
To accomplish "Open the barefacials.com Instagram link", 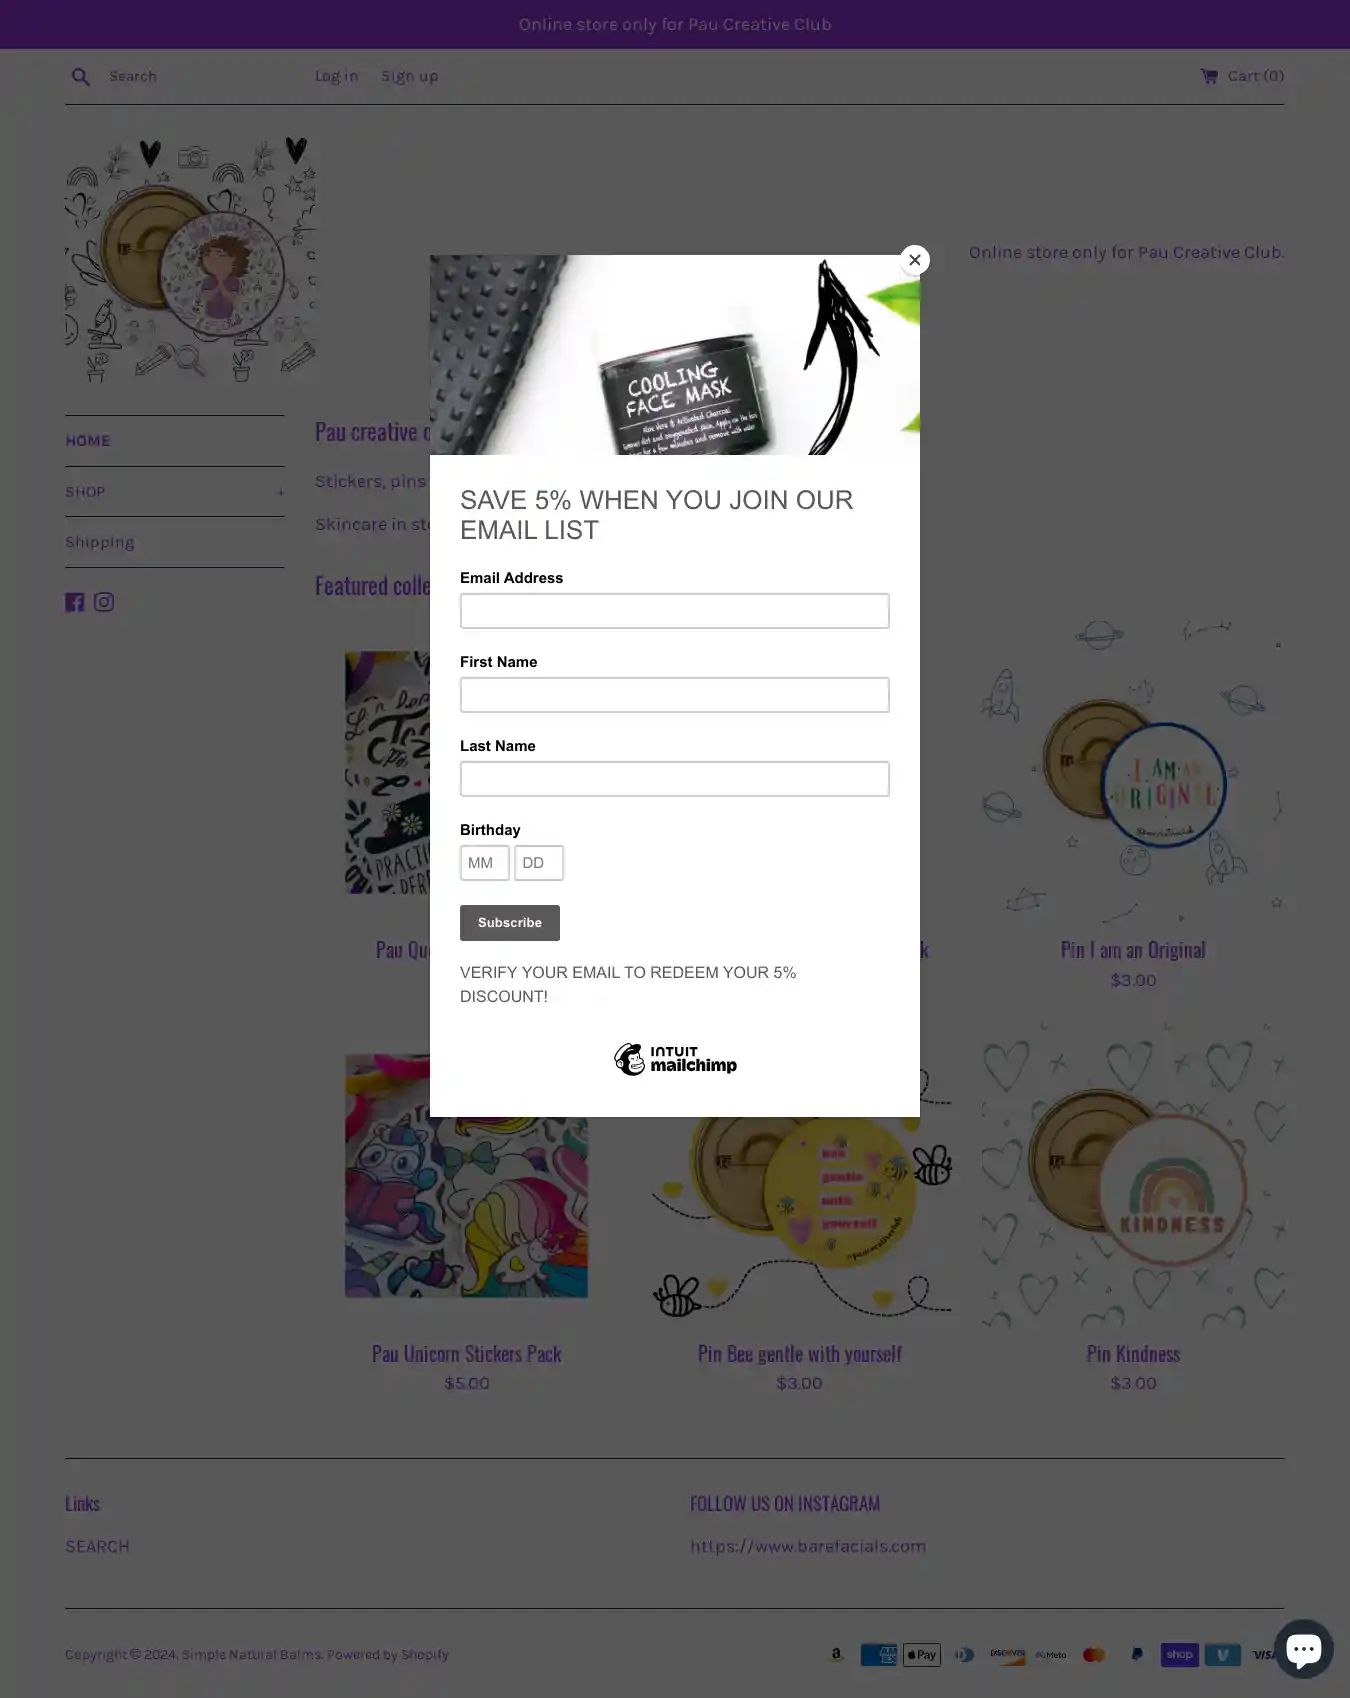I will pyautogui.click(x=808, y=1546).
